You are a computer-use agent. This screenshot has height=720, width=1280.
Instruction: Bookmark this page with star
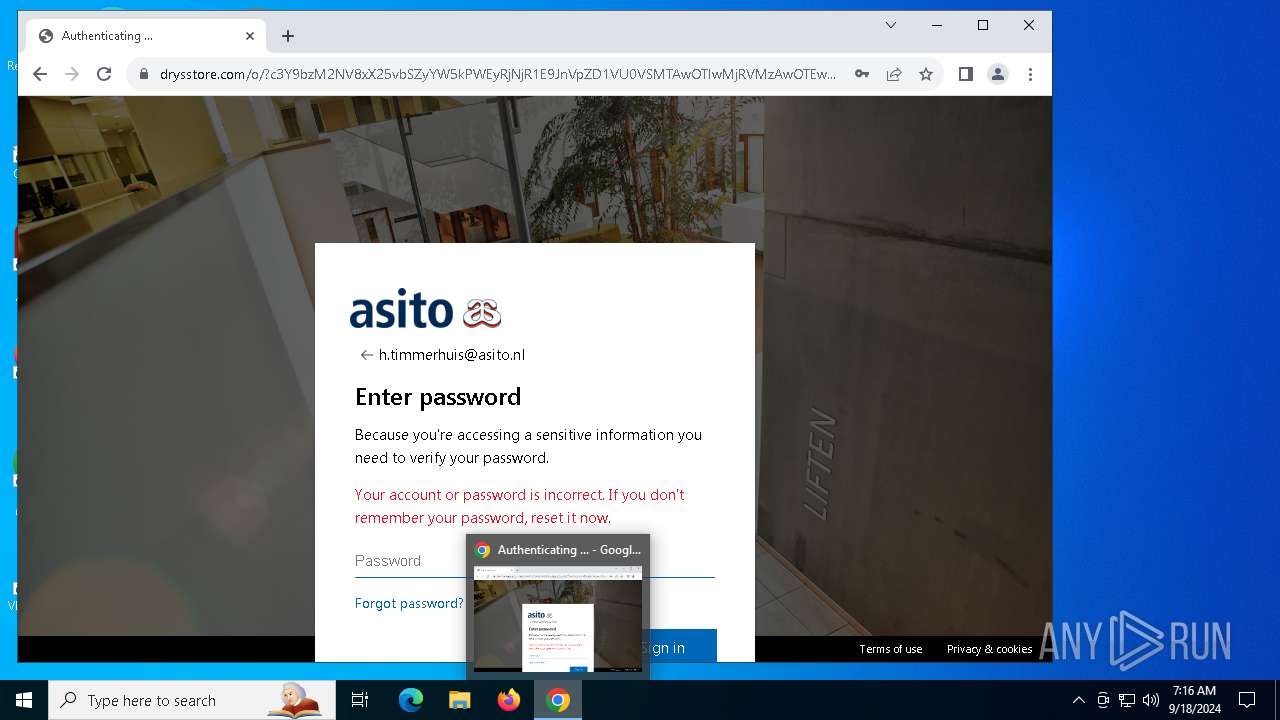[926, 74]
